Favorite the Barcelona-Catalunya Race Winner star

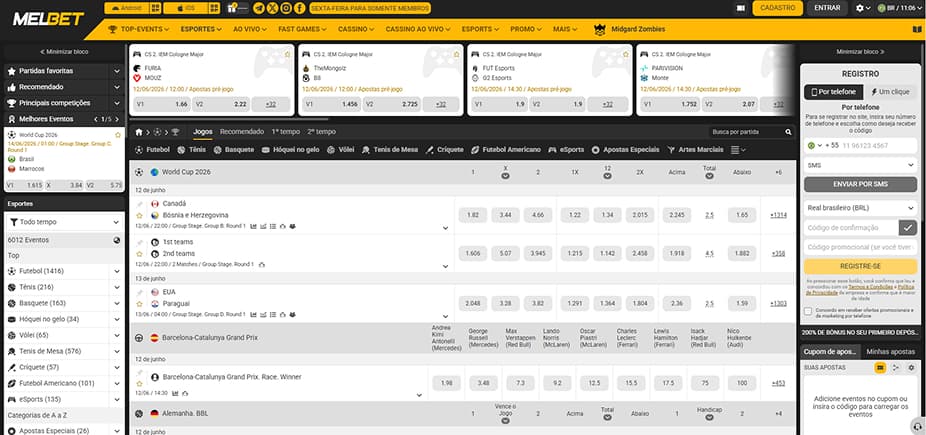(140, 384)
